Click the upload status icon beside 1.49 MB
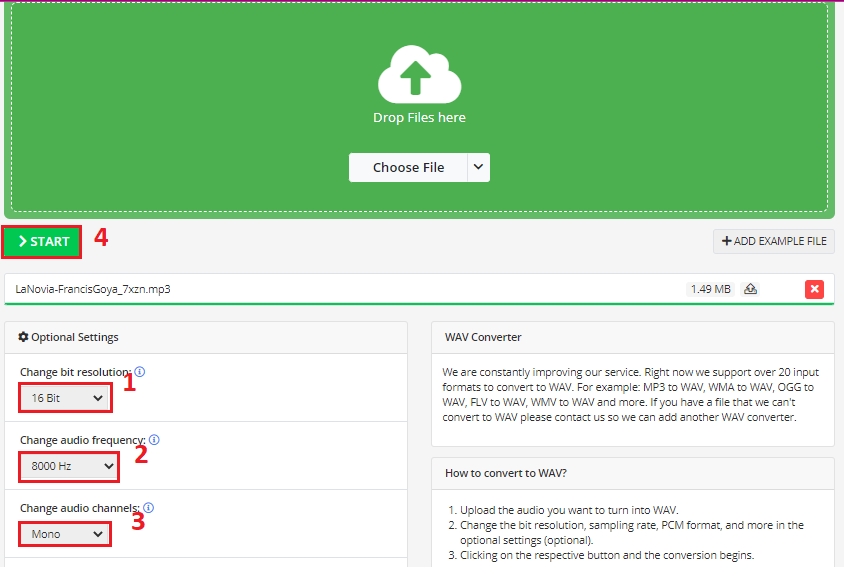Viewport: 844px width, 584px height. 751,289
